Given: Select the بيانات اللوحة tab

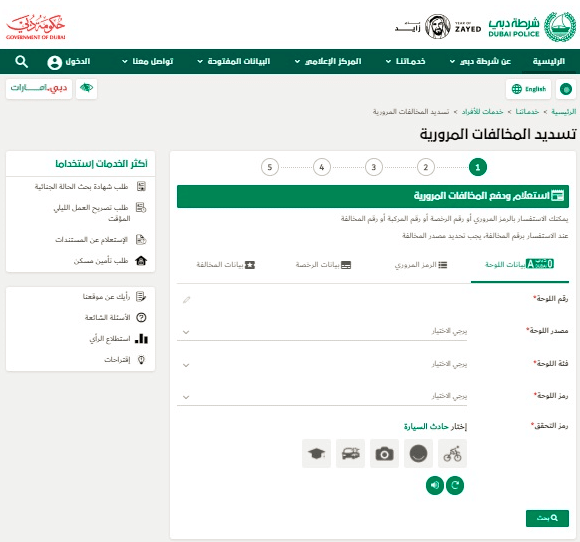Looking at the screenshot, I should click(x=519, y=264).
